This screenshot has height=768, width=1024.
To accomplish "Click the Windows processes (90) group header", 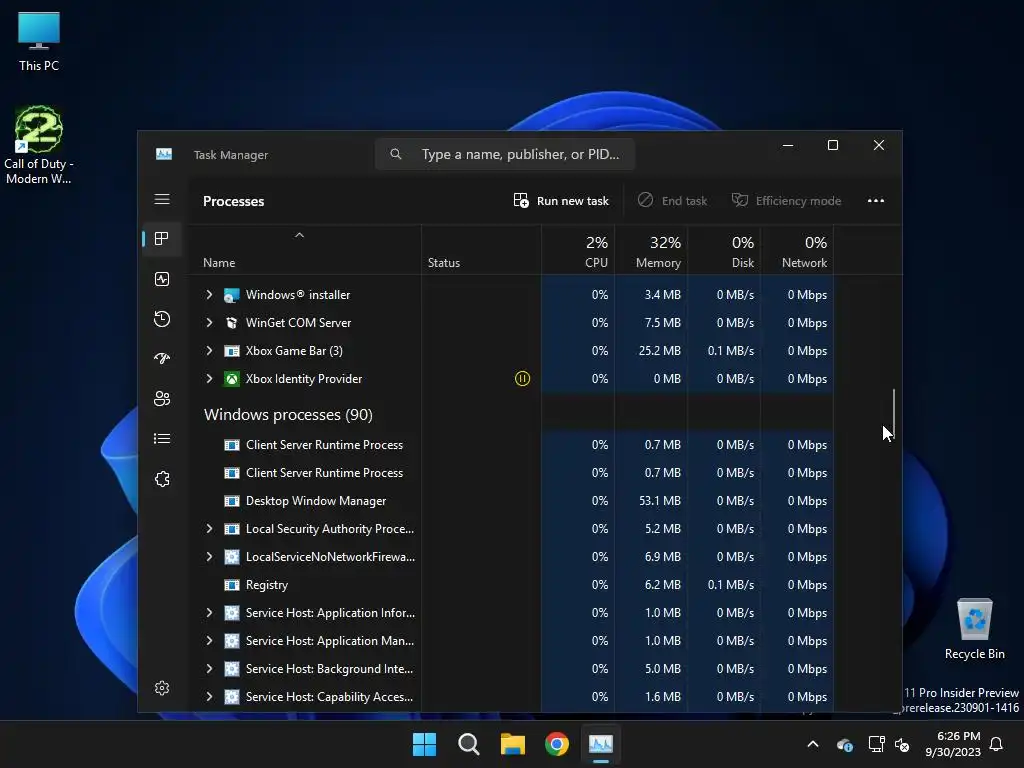I will 288,415.
